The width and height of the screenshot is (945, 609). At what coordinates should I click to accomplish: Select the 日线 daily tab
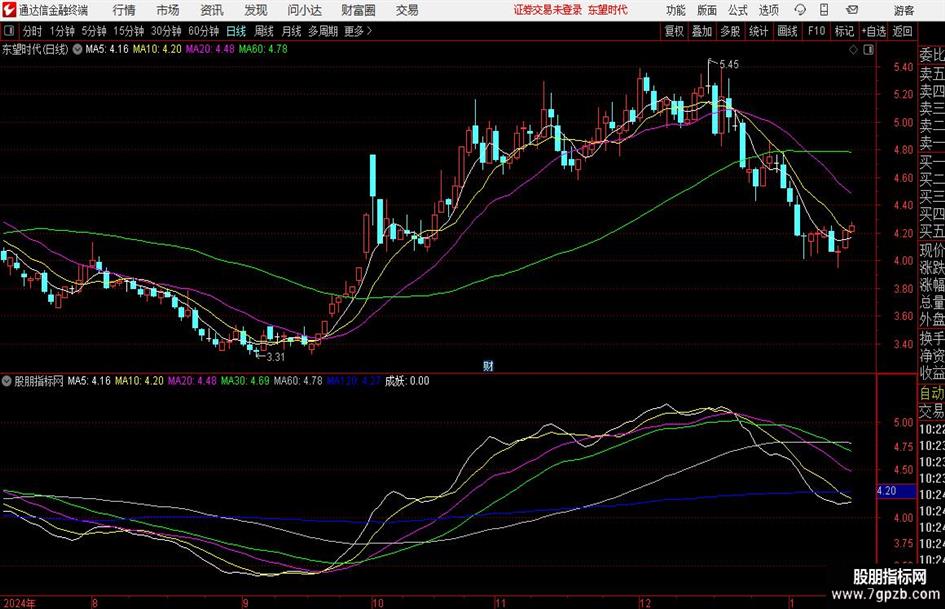click(x=236, y=31)
